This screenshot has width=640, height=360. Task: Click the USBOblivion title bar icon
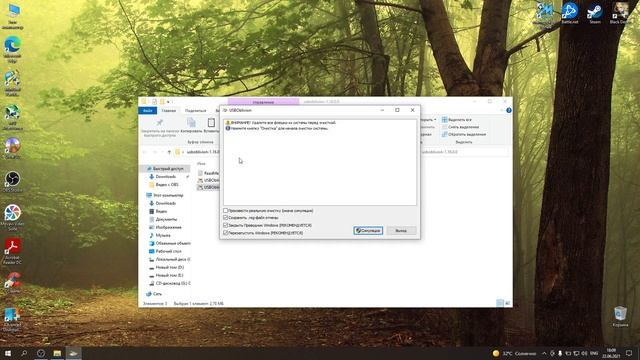point(225,110)
